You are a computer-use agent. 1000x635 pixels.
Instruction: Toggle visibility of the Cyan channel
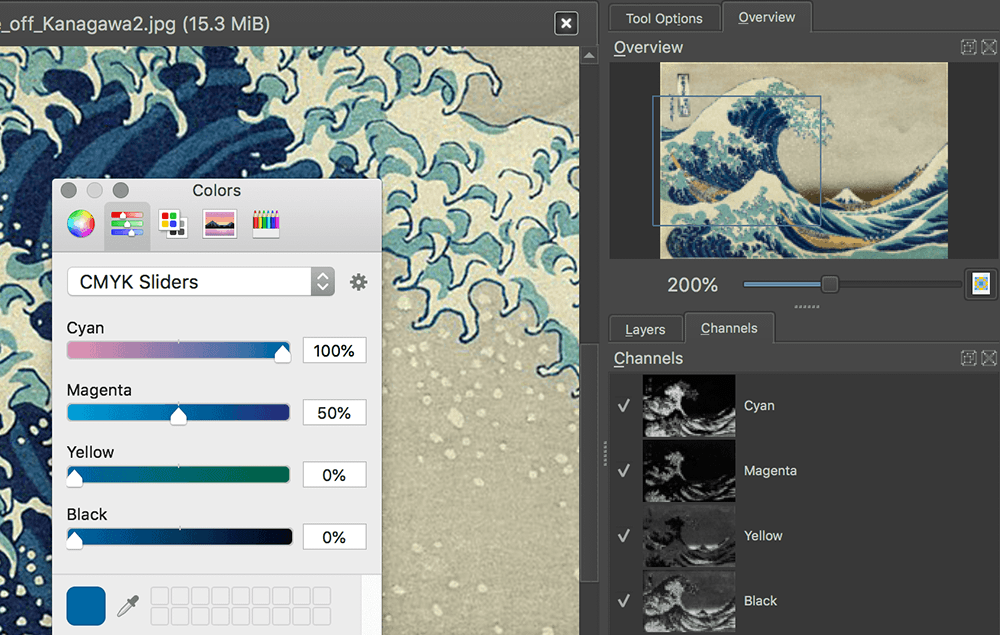point(624,405)
